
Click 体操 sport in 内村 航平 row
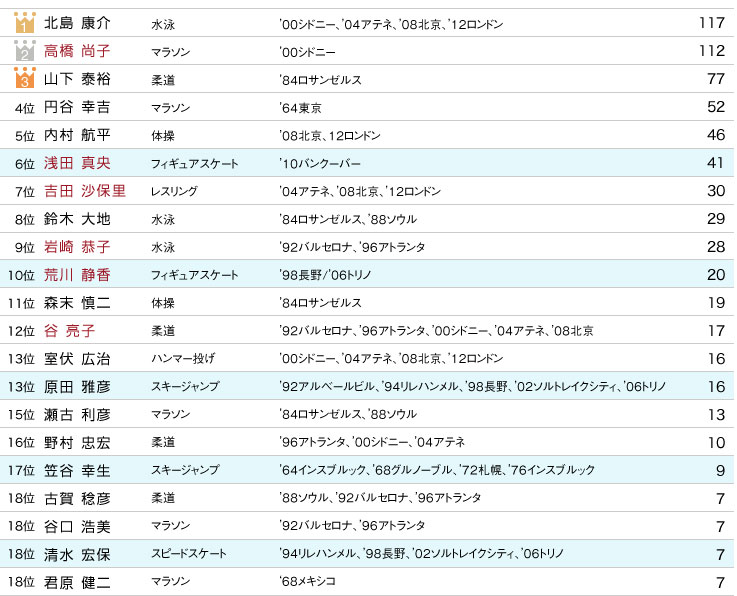pos(163,136)
